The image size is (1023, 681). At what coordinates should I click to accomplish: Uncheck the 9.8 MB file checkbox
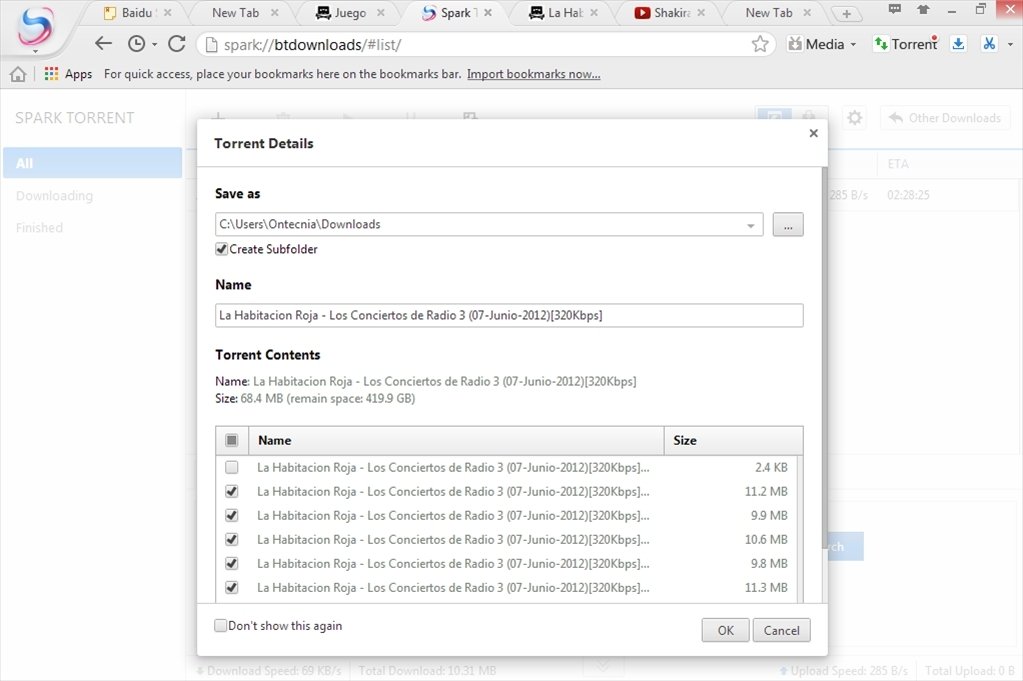[x=232, y=564]
